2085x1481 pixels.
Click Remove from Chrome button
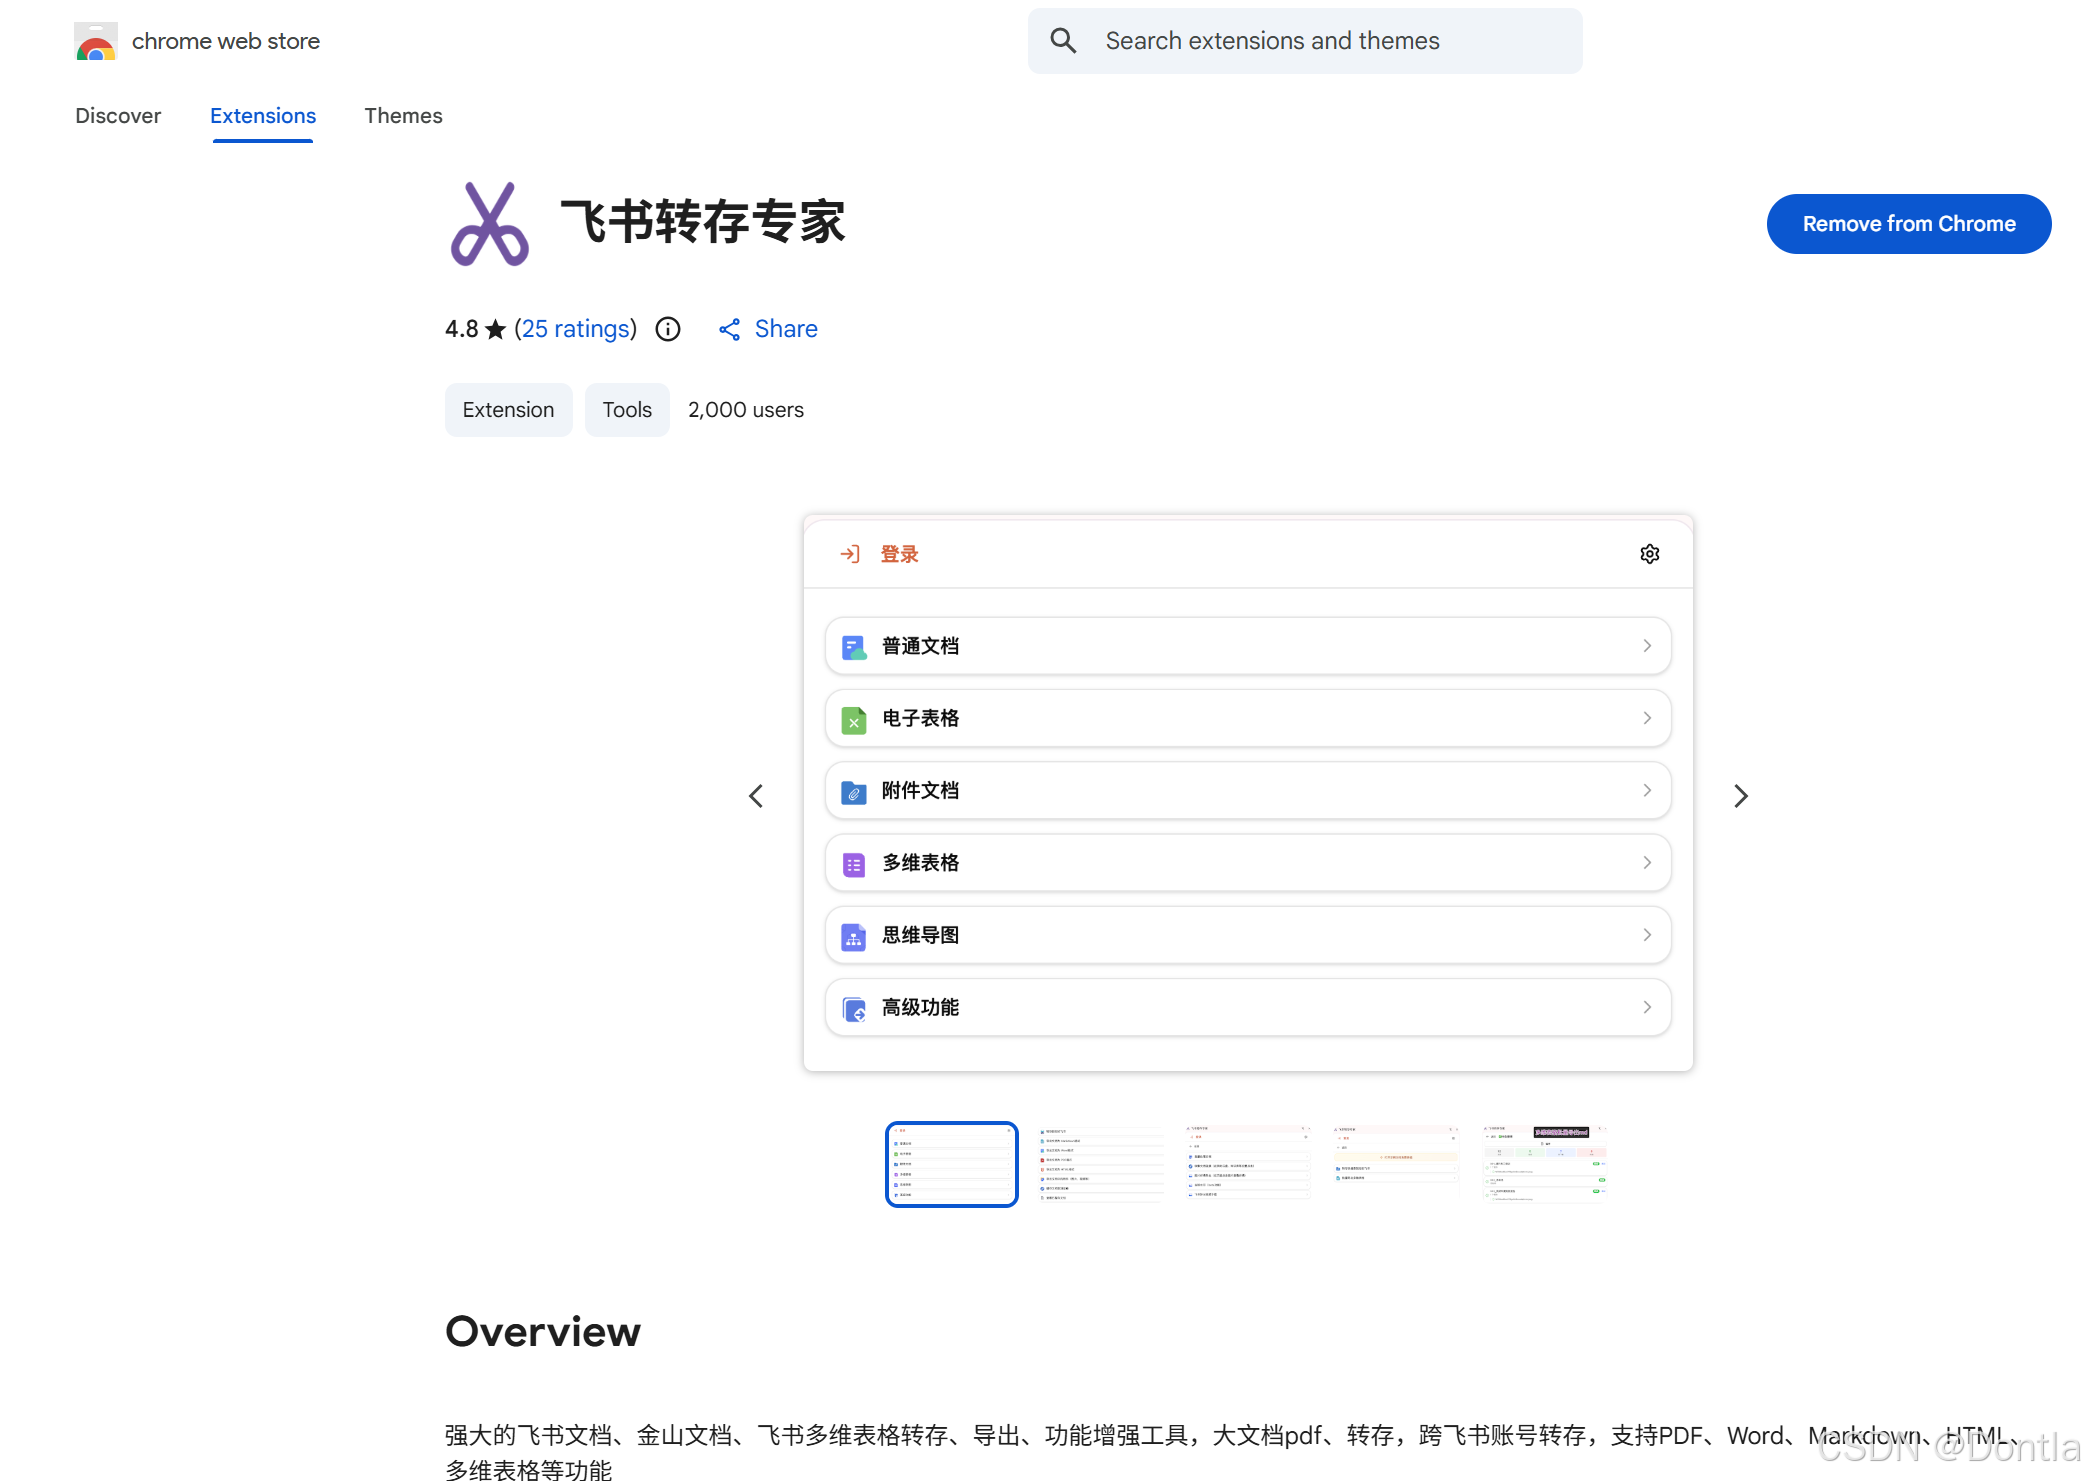pos(1908,224)
